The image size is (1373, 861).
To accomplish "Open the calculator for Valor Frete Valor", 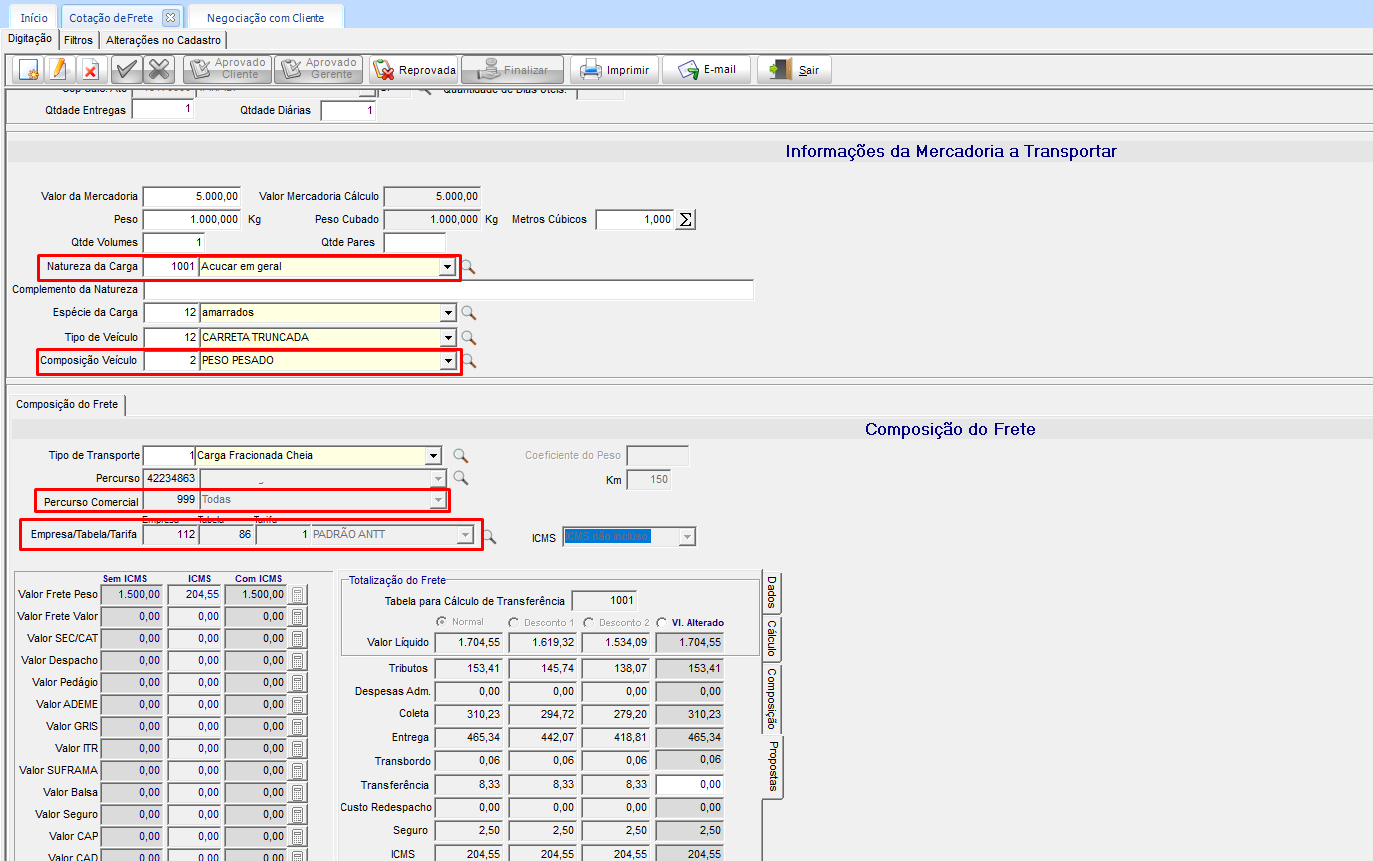I will pyautogui.click(x=297, y=617).
